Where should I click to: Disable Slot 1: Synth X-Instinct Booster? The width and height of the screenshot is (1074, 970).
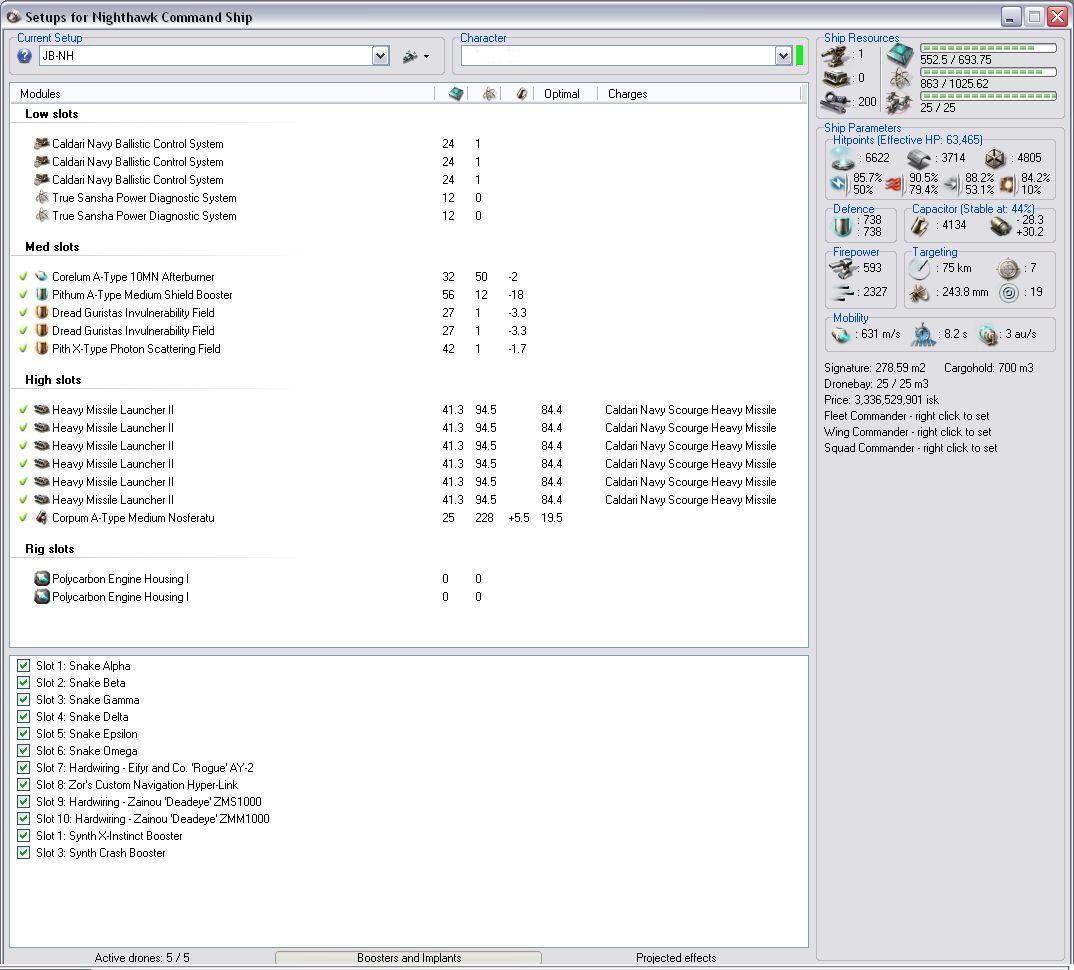(x=23, y=836)
